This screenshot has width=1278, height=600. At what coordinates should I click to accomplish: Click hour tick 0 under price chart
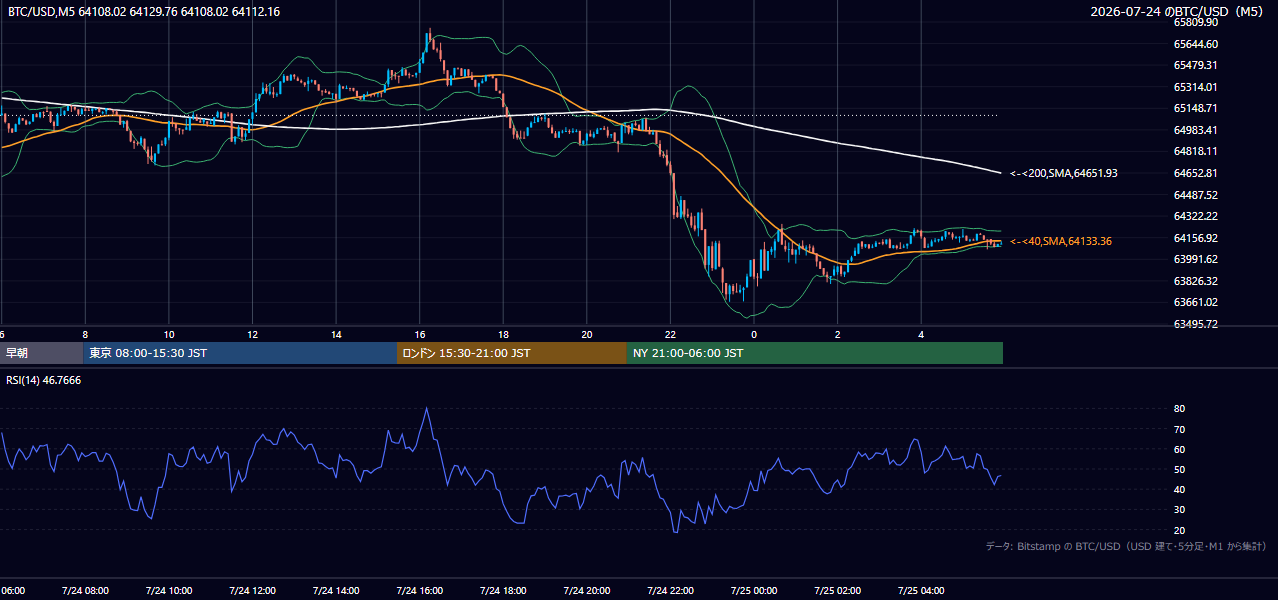coord(754,334)
